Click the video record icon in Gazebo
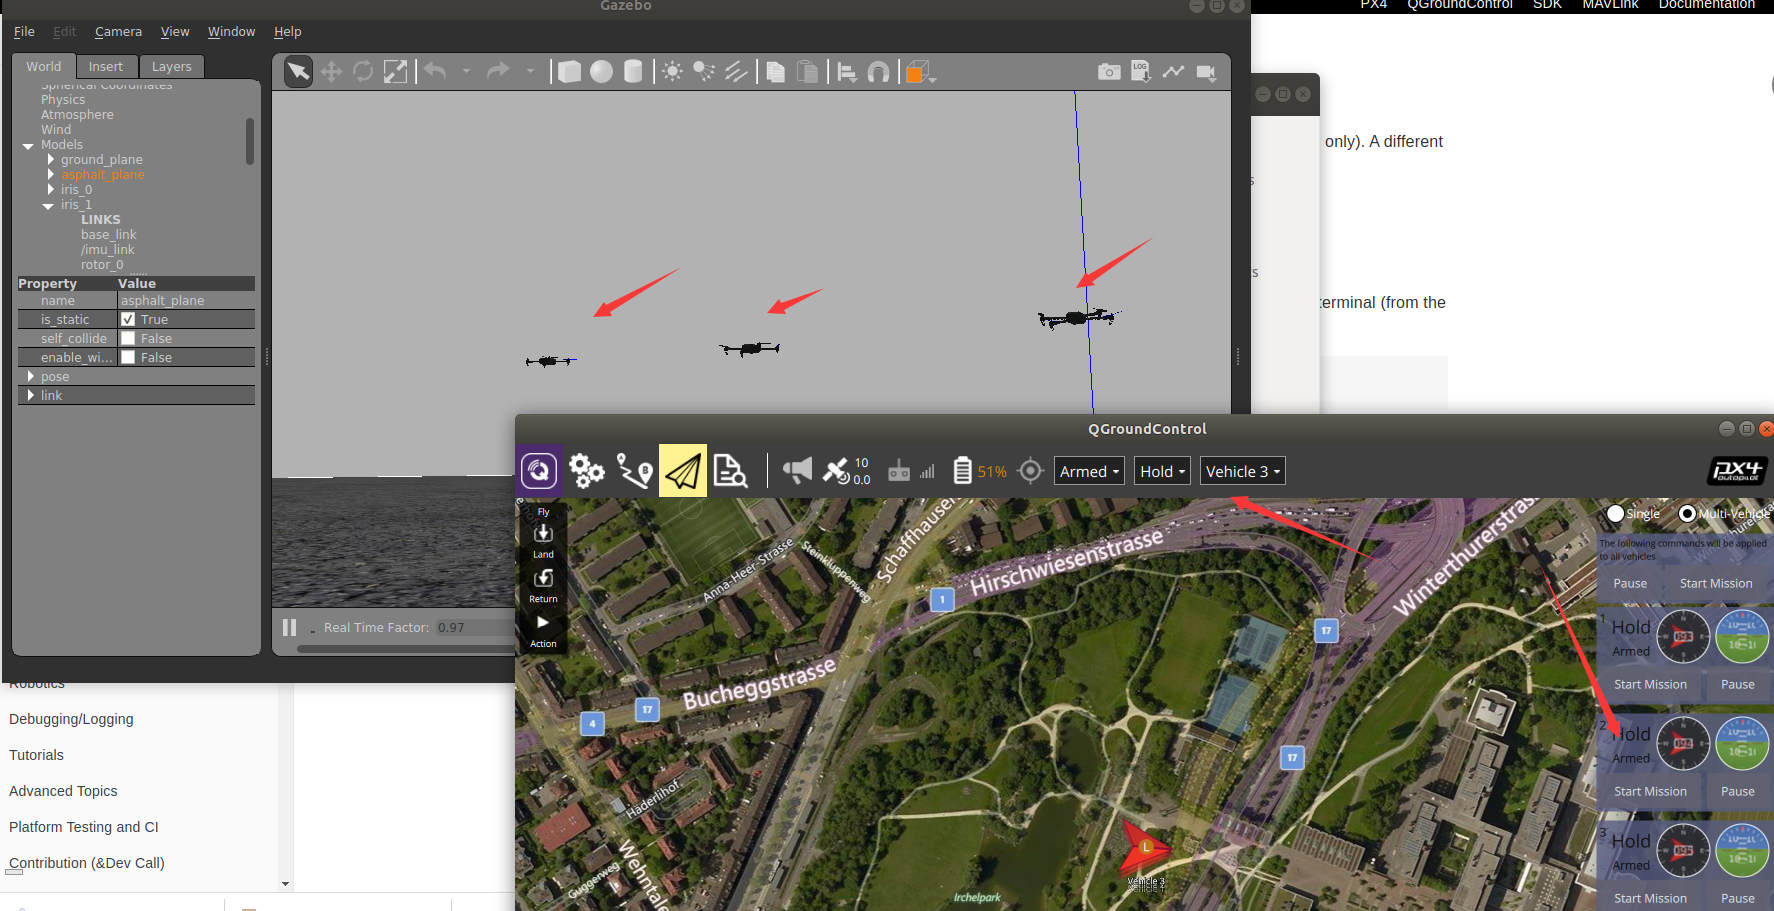Screen dimensions: 1774x911 tap(1206, 72)
